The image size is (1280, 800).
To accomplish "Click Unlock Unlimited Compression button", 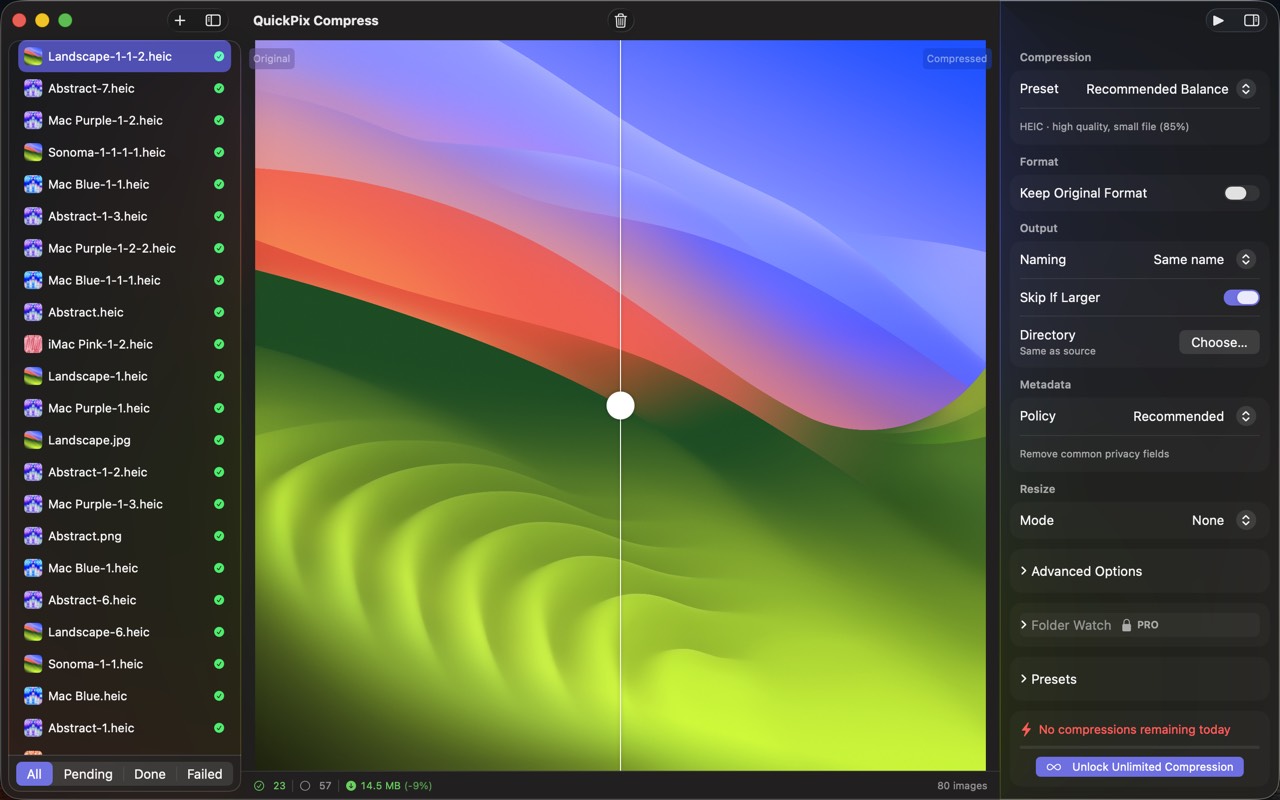I will point(1140,767).
